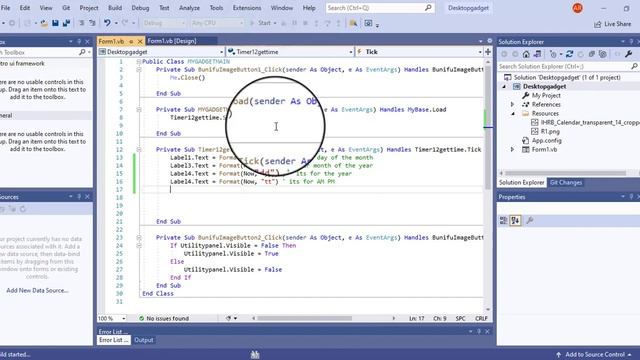Switch to the Output tab
The width and height of the screenshot is (640, 360).
click(144, 340)
